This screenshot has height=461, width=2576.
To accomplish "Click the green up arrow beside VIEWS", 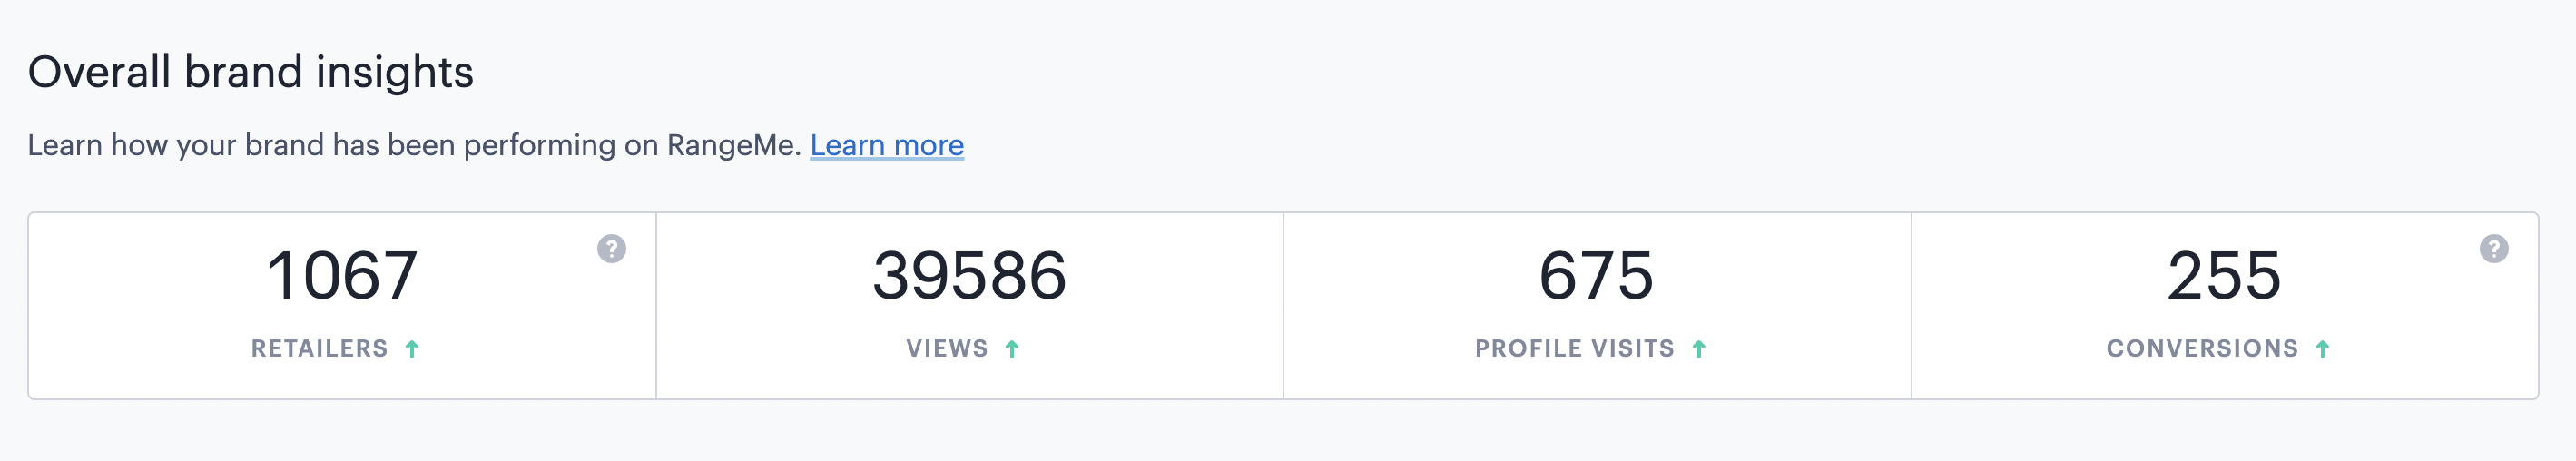I will pos(1012,349).
